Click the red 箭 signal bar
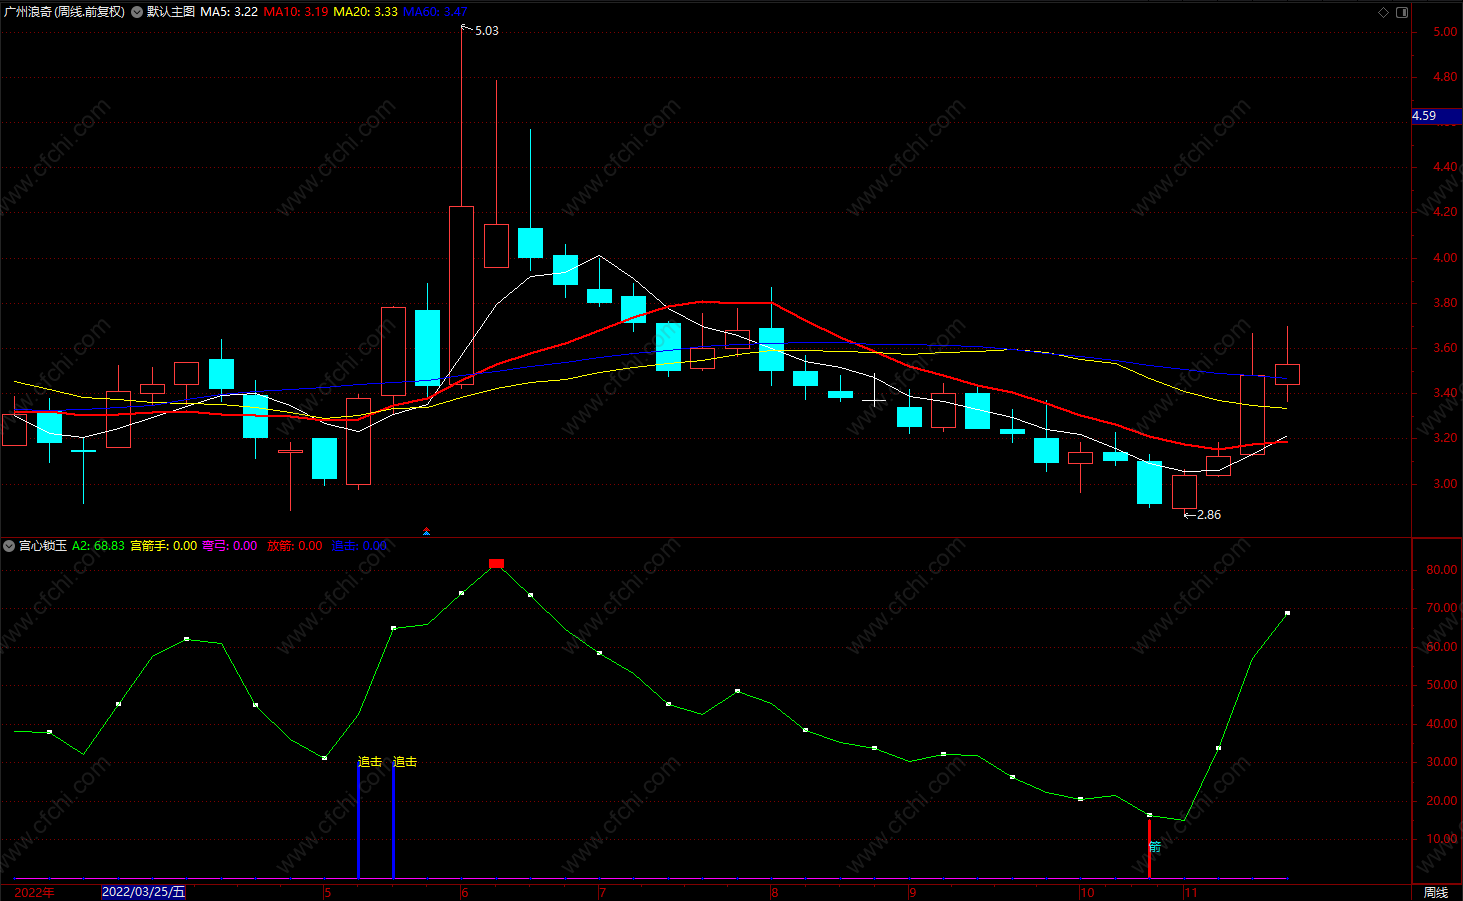This screenshot has width=1463, height=901. pyautogui.click(x=1149, y=848)
